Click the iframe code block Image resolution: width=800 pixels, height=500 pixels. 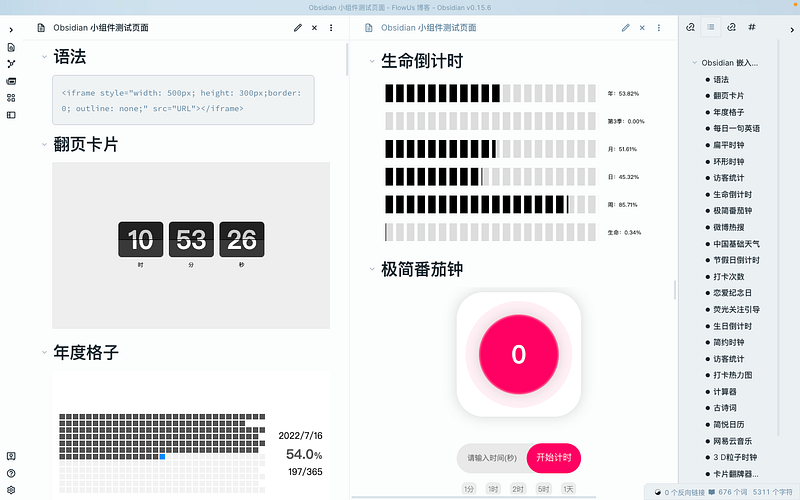[x=183, y=100]
